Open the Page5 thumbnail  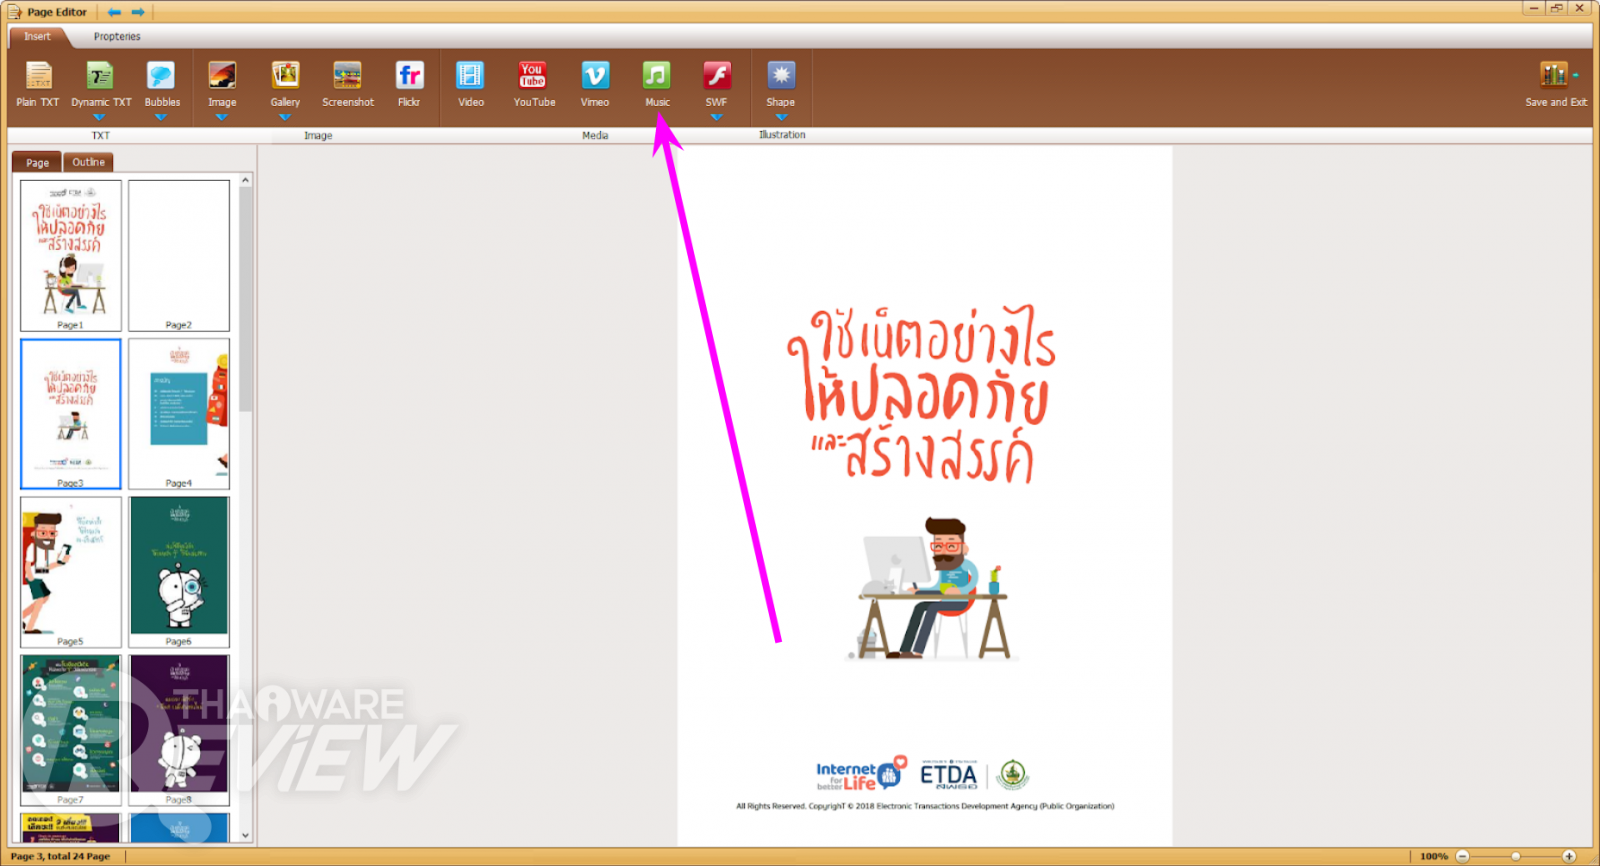tap(71, 572)
